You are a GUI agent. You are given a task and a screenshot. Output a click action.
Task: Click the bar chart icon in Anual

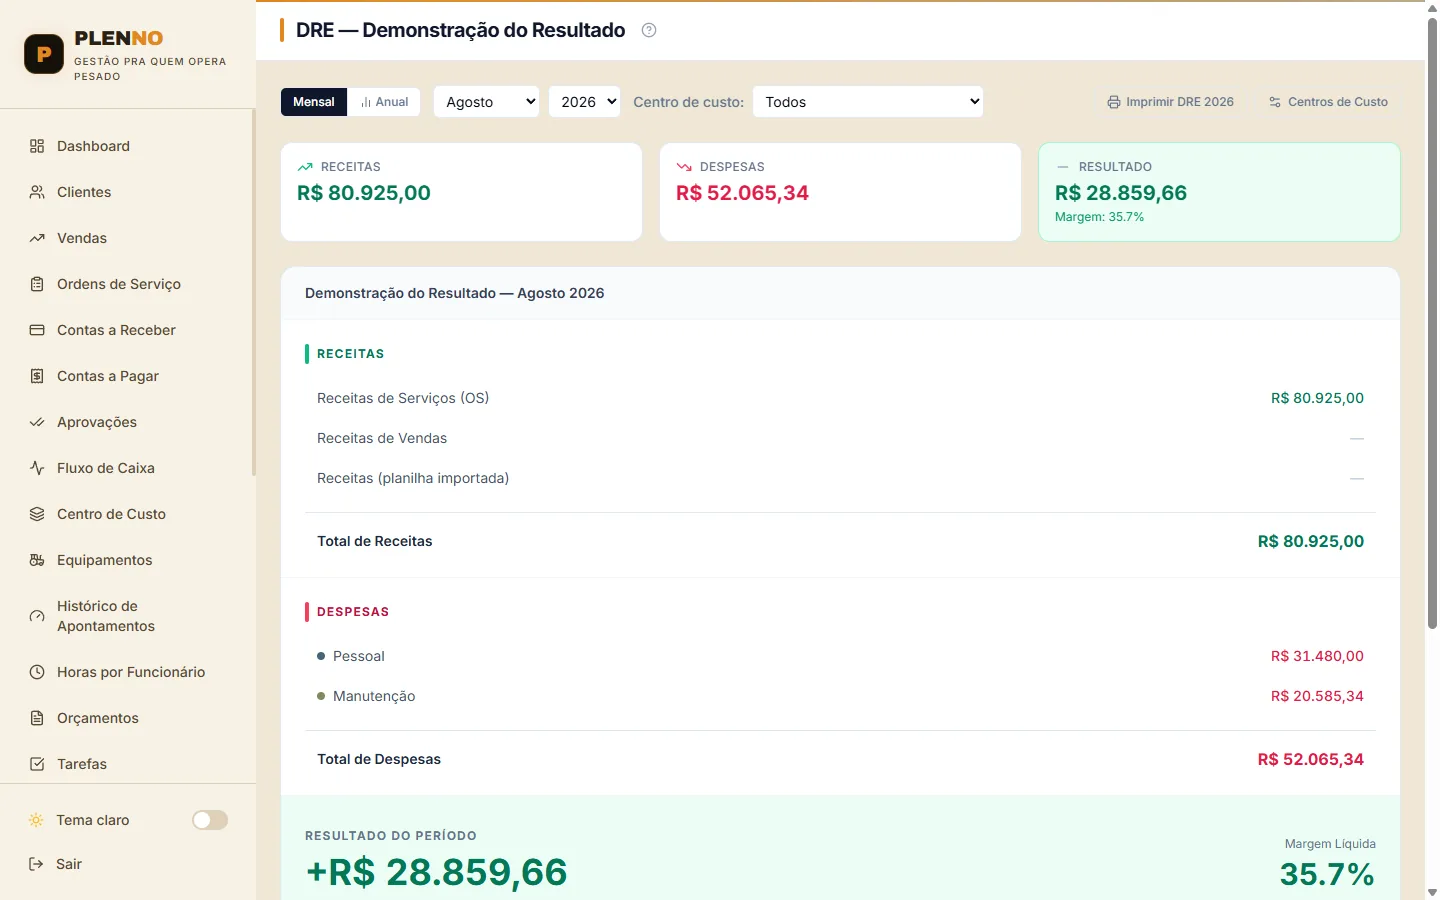click(x=366, y=102)
